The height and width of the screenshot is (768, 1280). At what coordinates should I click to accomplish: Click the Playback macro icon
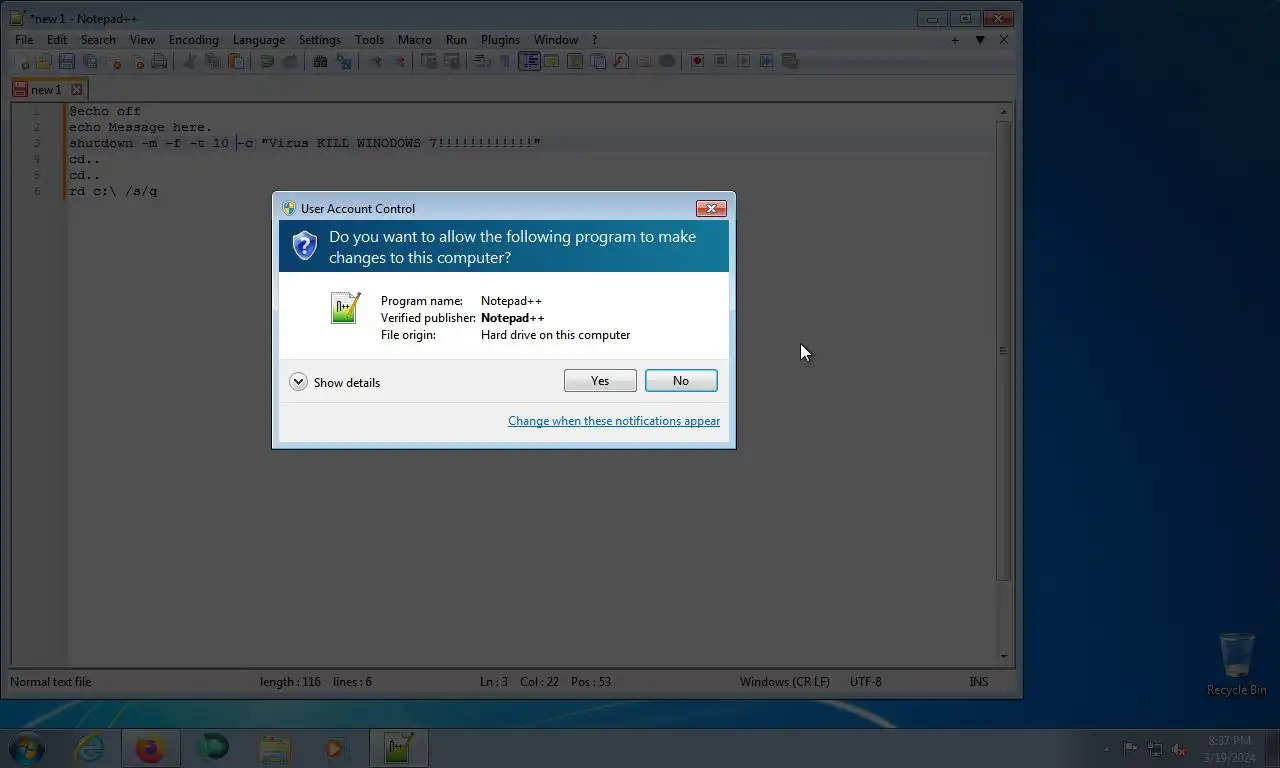pos(743,61)
